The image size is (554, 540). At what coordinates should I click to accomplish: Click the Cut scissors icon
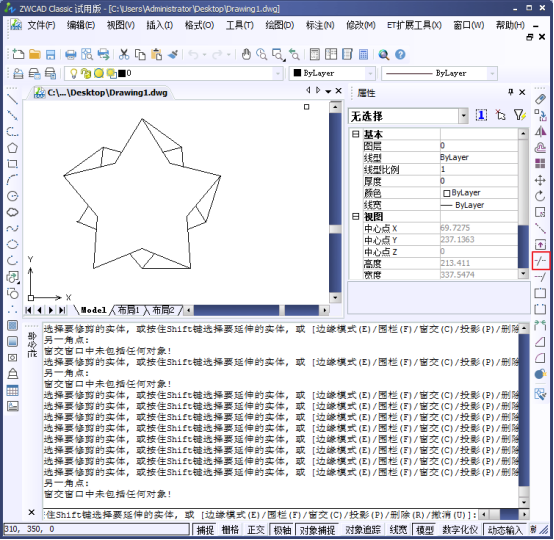[x=124, y=54]
